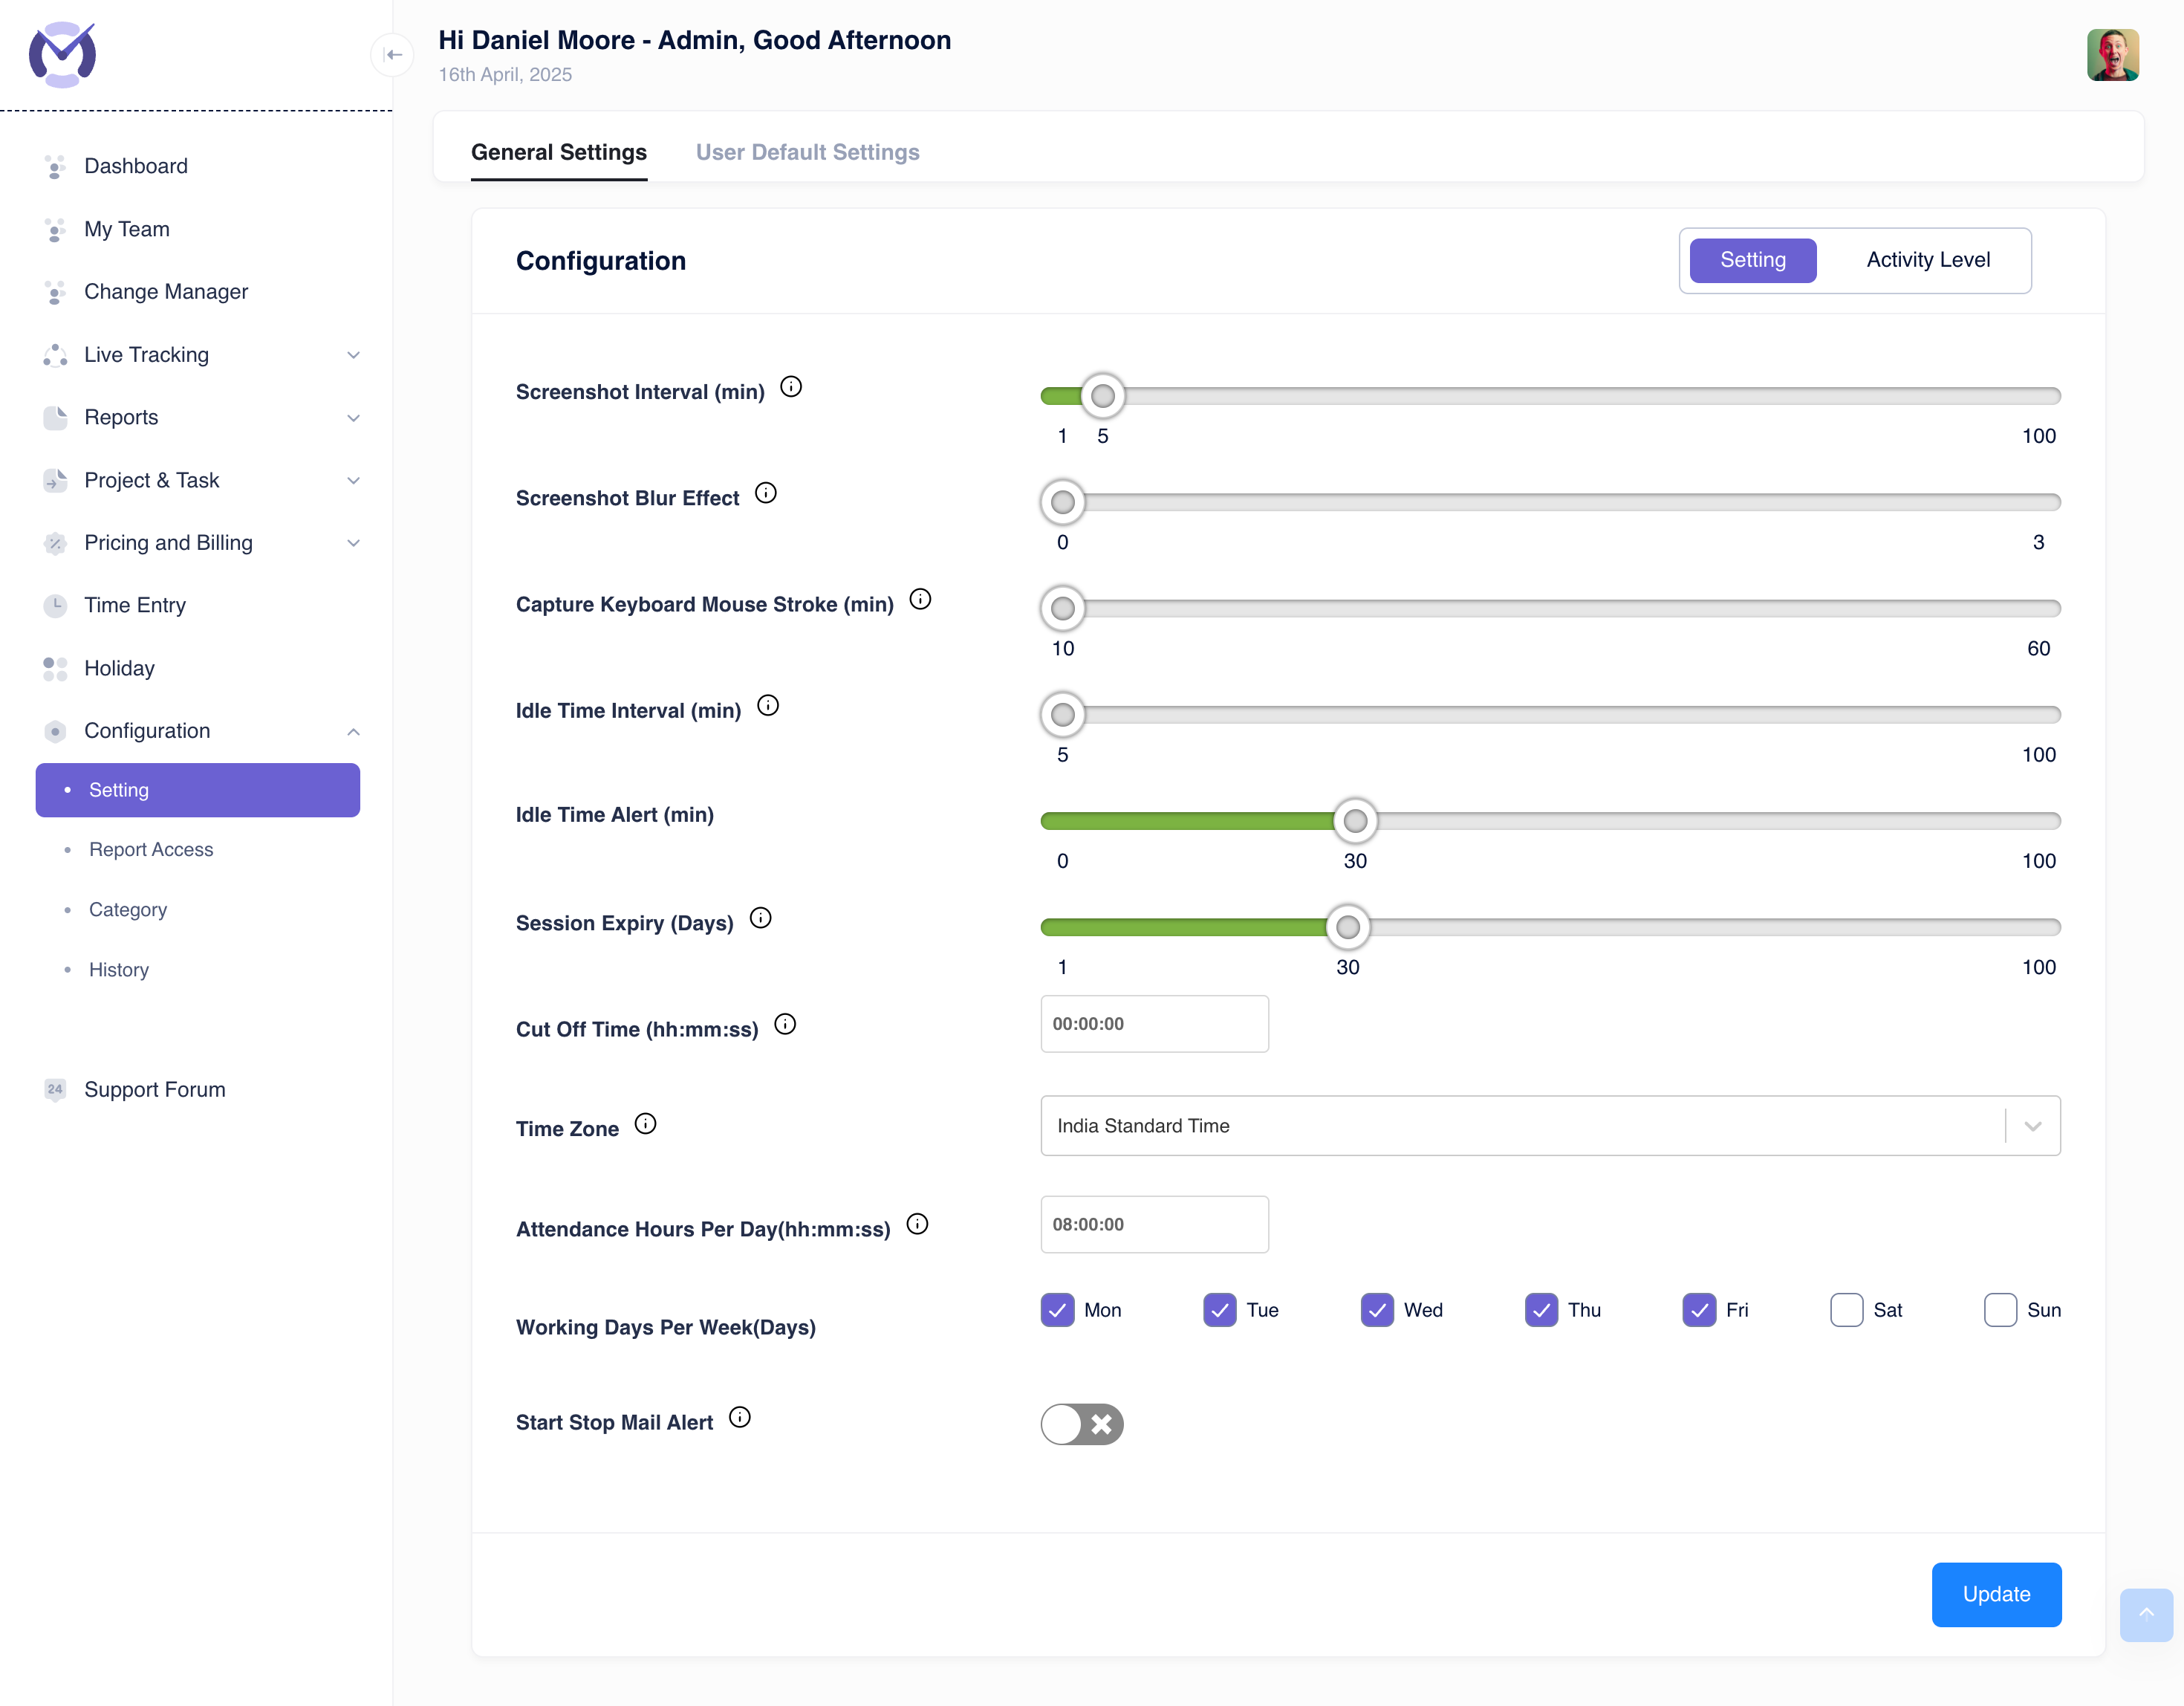The height and width of the screenshot is (1706, 2184).
Task: Click the Screenshot Blur Effect info icon
Action: [x=766, y=493]
